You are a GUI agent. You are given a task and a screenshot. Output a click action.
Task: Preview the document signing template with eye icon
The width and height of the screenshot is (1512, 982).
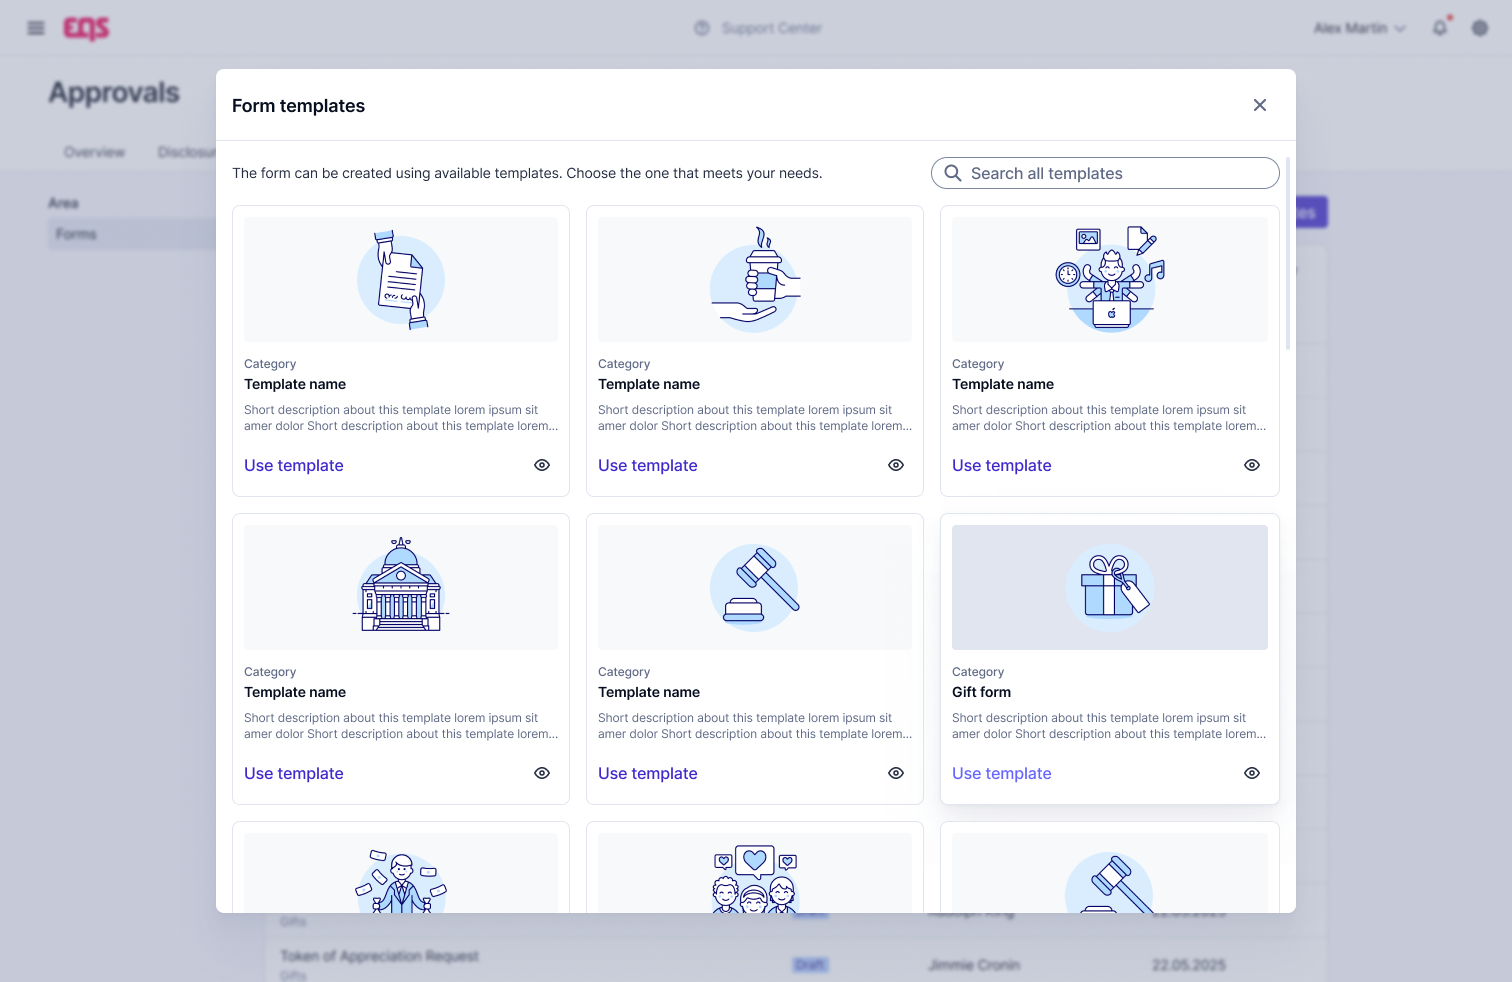(542, 465)
